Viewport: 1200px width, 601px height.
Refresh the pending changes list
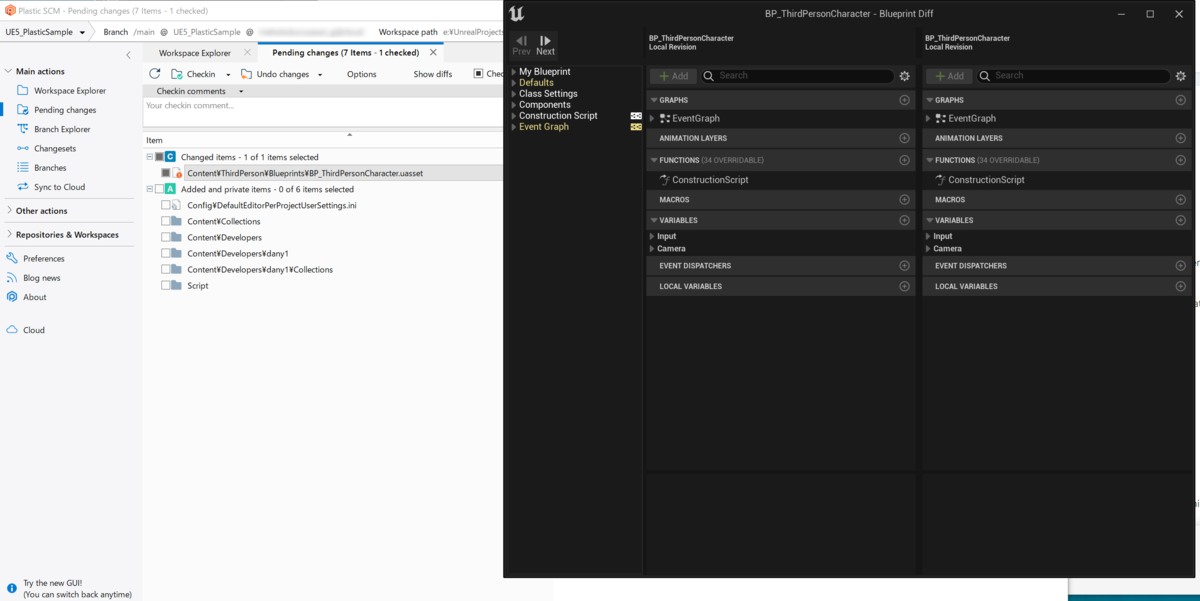pos(154,74)
